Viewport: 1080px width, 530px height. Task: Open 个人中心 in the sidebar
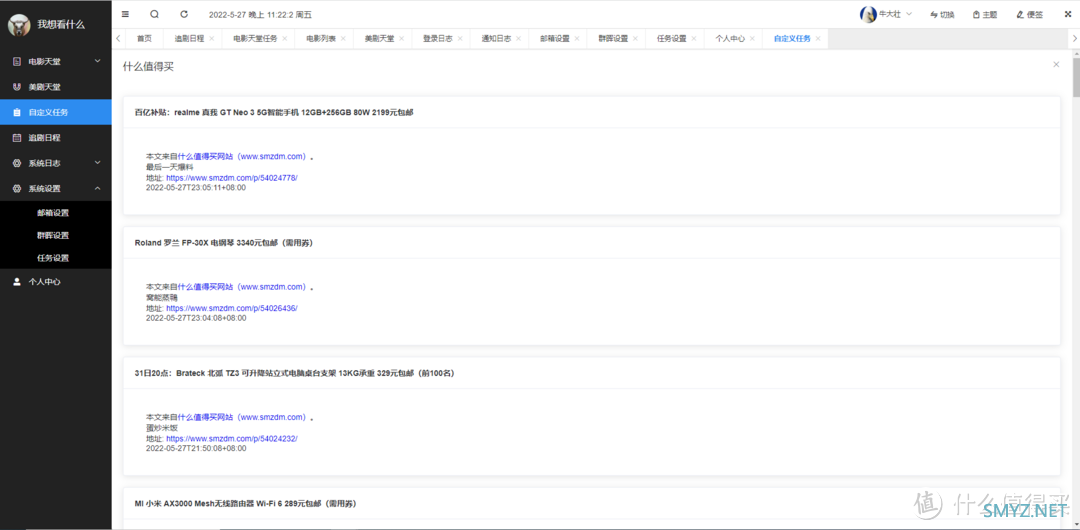[56, 281]
